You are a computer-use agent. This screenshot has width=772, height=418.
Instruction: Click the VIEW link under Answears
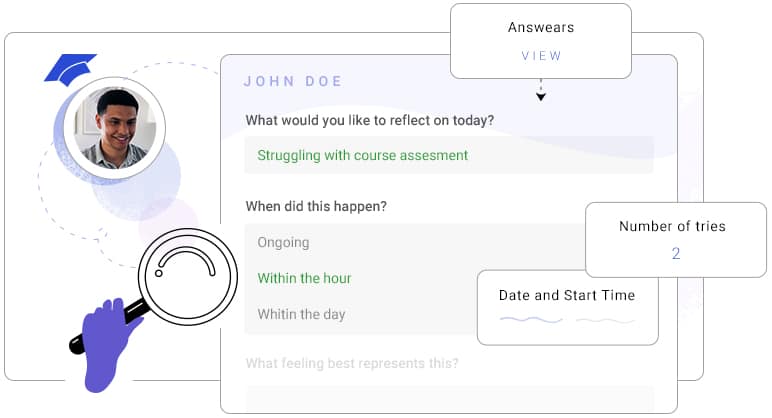541,56
